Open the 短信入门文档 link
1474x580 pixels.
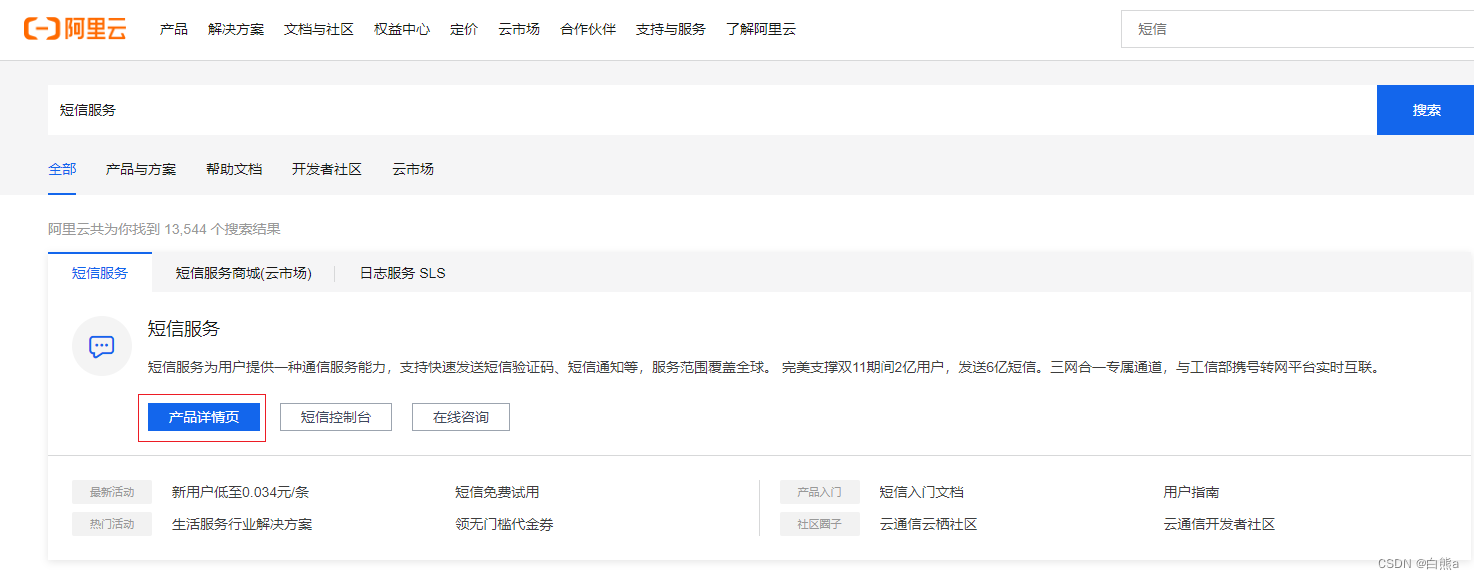pyautogui.click(x=922, y=492)
